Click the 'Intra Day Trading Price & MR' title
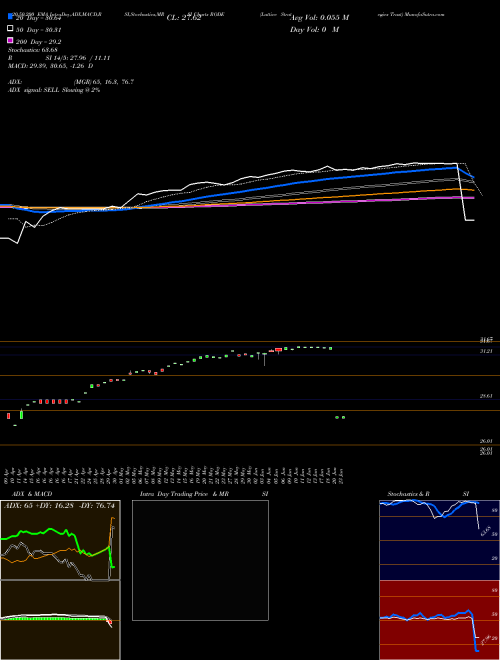The width and height of the screenshot is (500, 660). tap(184, 494)
